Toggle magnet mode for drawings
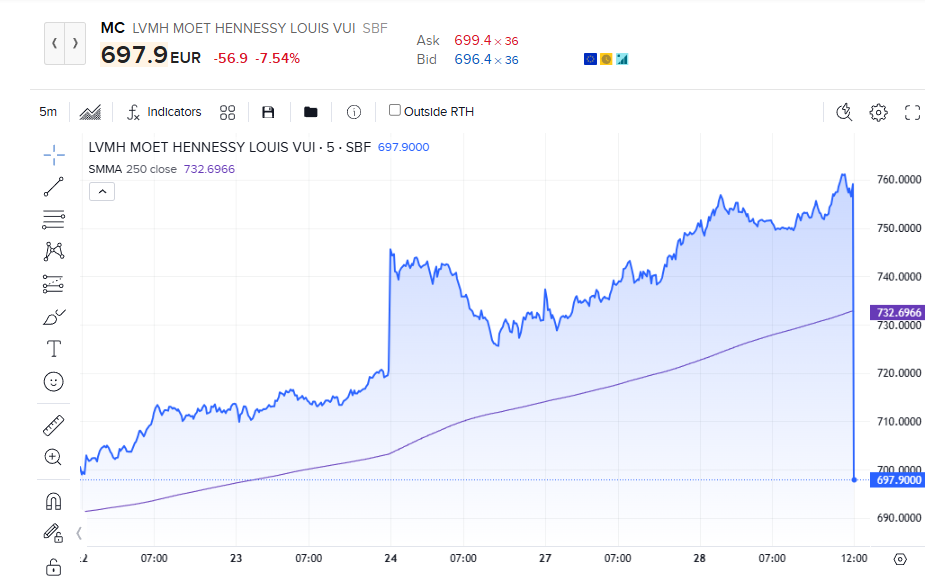 (x=54, y=501)
